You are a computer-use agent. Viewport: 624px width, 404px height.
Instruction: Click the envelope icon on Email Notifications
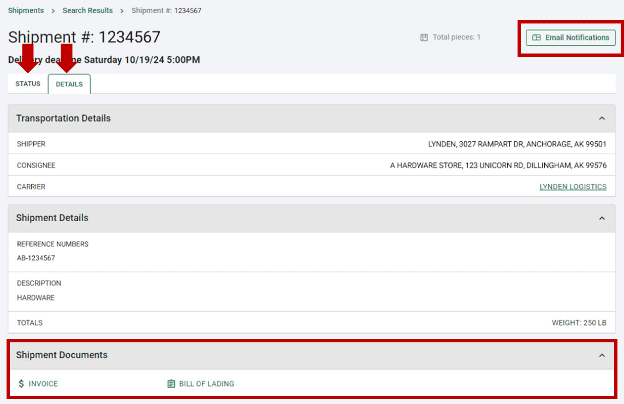pyautogui.click(x=536, y=38)
